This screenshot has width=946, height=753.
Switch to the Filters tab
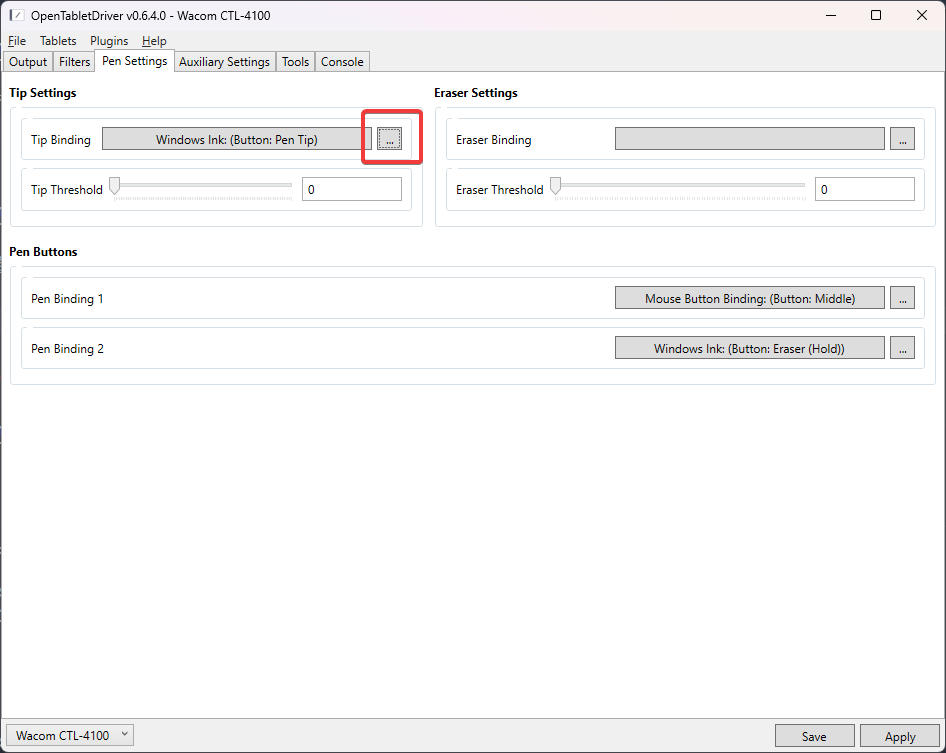click(x=73, y=61)
